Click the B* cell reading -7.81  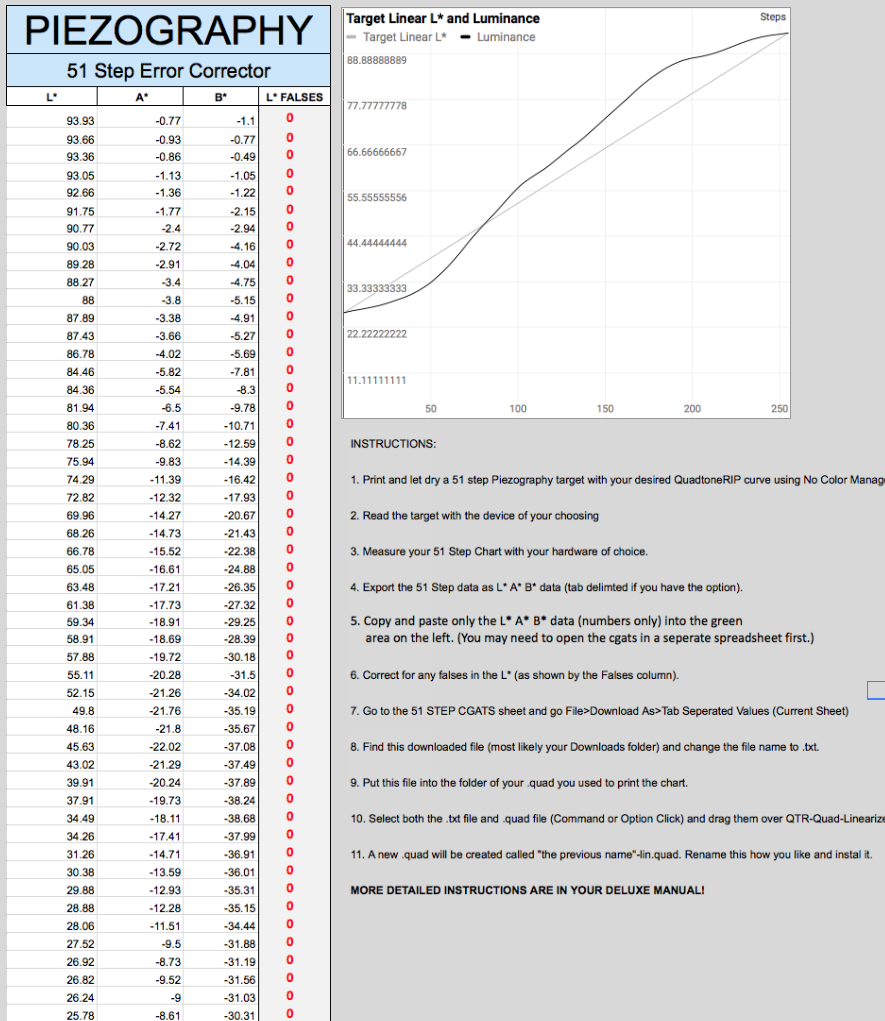221,372
